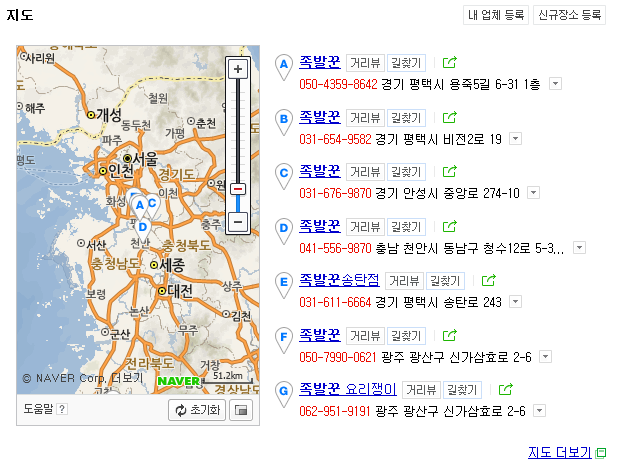Click the zoom slider track on map
The image size is (632, 471).
(x=238, y=145)
